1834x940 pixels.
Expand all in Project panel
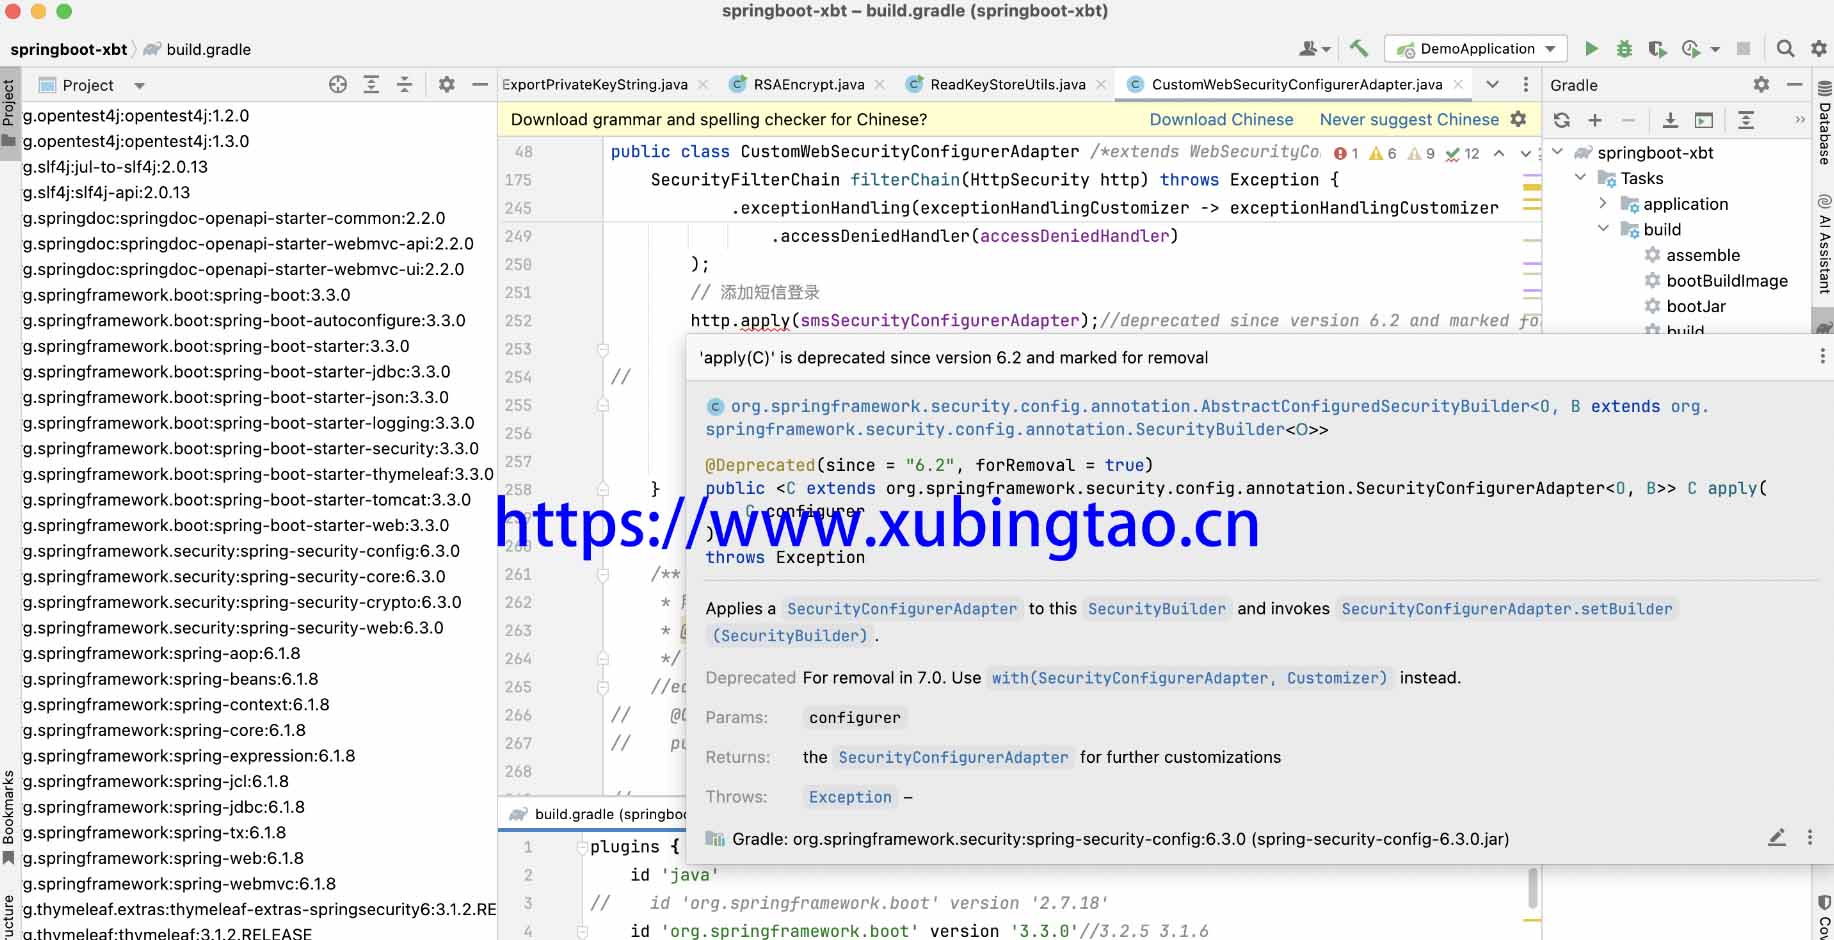371,85
